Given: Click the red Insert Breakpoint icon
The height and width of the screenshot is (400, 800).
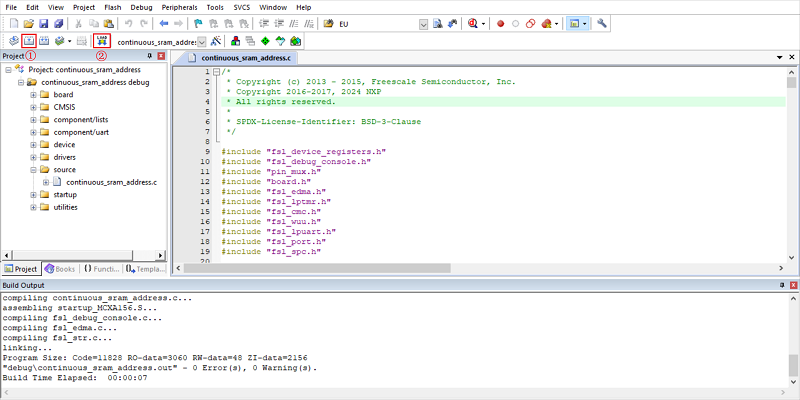Looking at the screenshot, I should [500, 22].
